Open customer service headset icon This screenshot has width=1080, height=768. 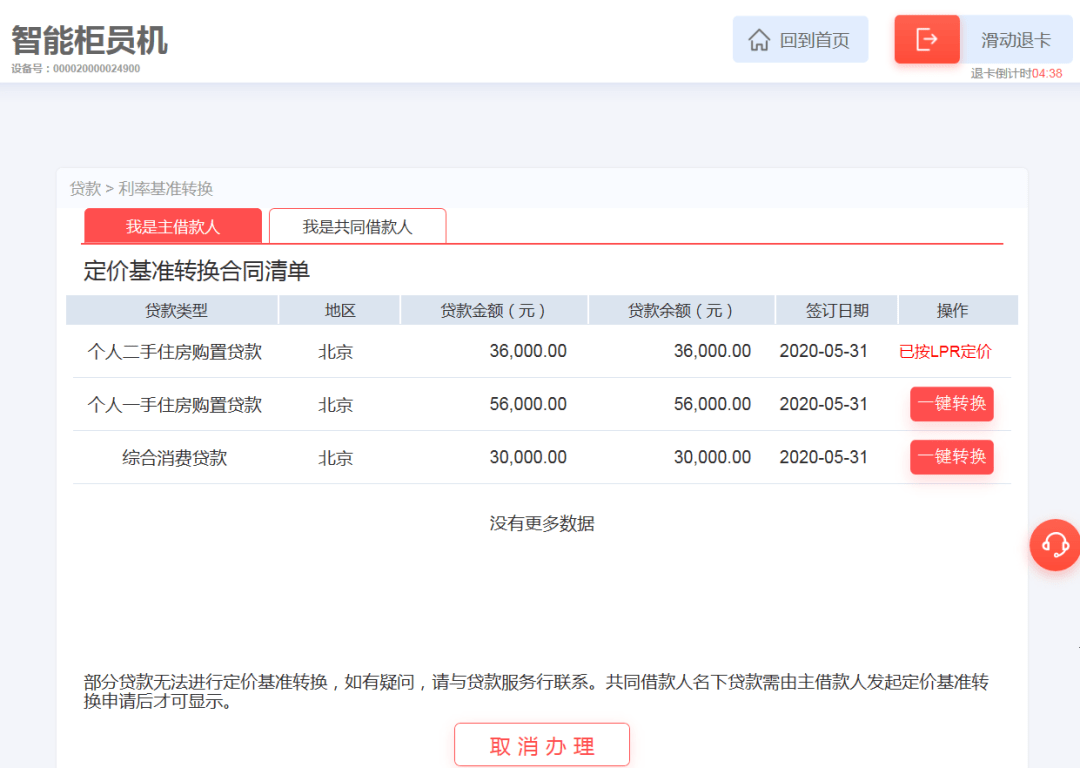tap(1055, 545)
